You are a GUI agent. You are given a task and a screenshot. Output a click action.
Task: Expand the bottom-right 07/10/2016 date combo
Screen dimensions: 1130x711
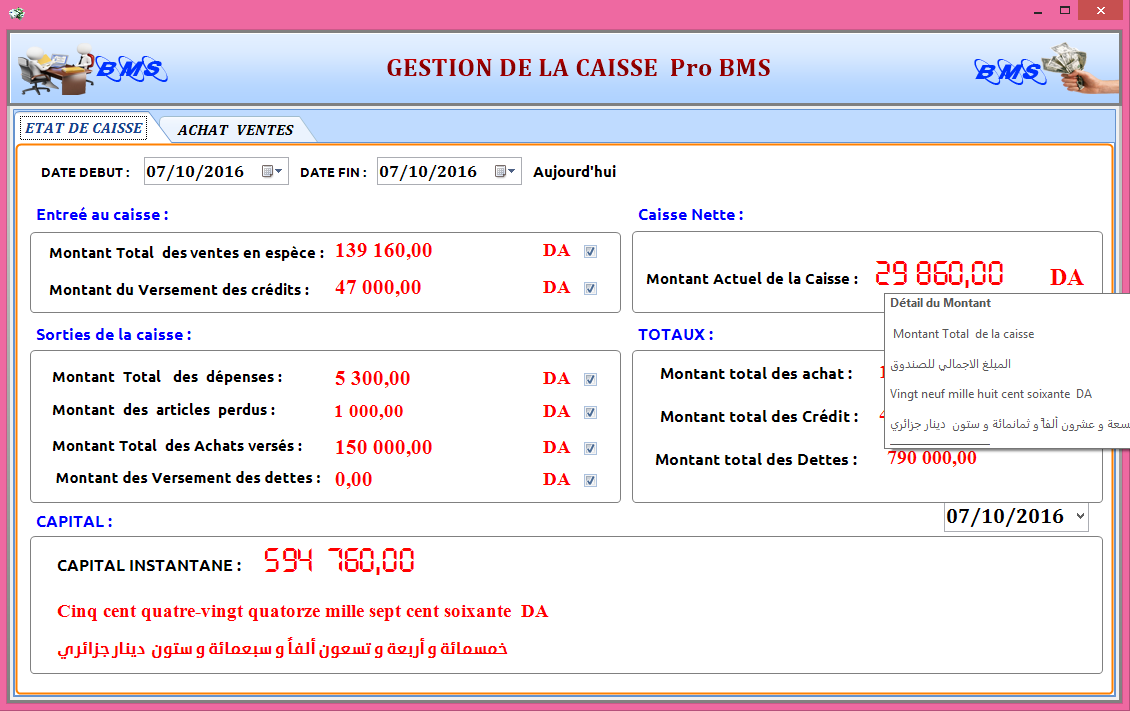coord(1080,517)
